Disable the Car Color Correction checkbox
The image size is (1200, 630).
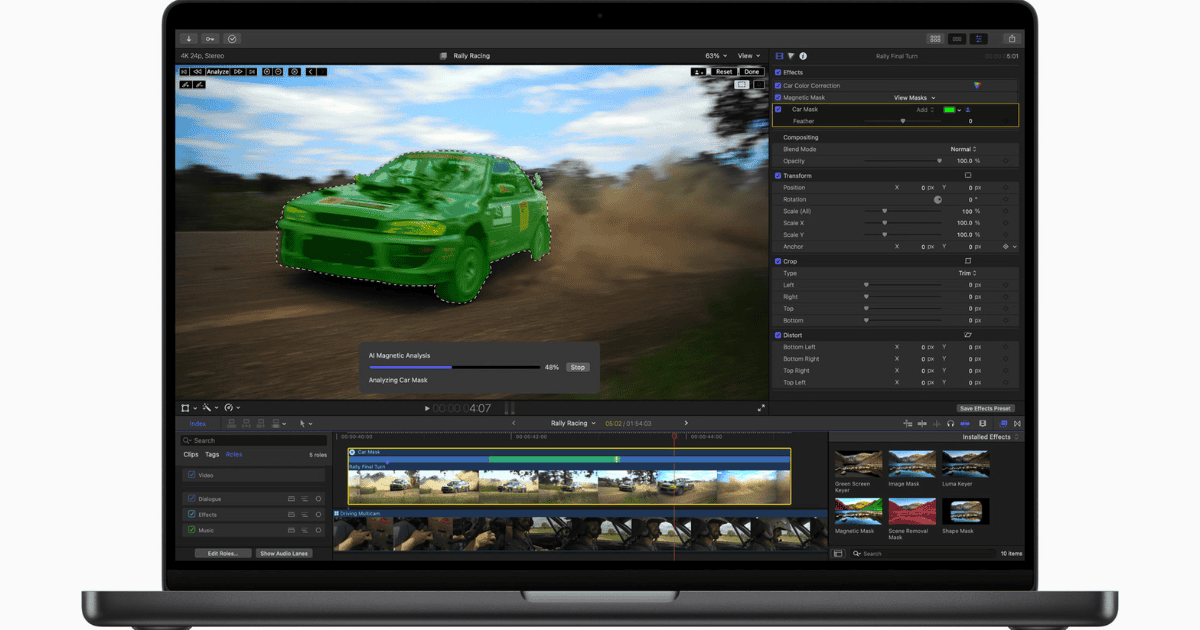click(x=779, y=86)
